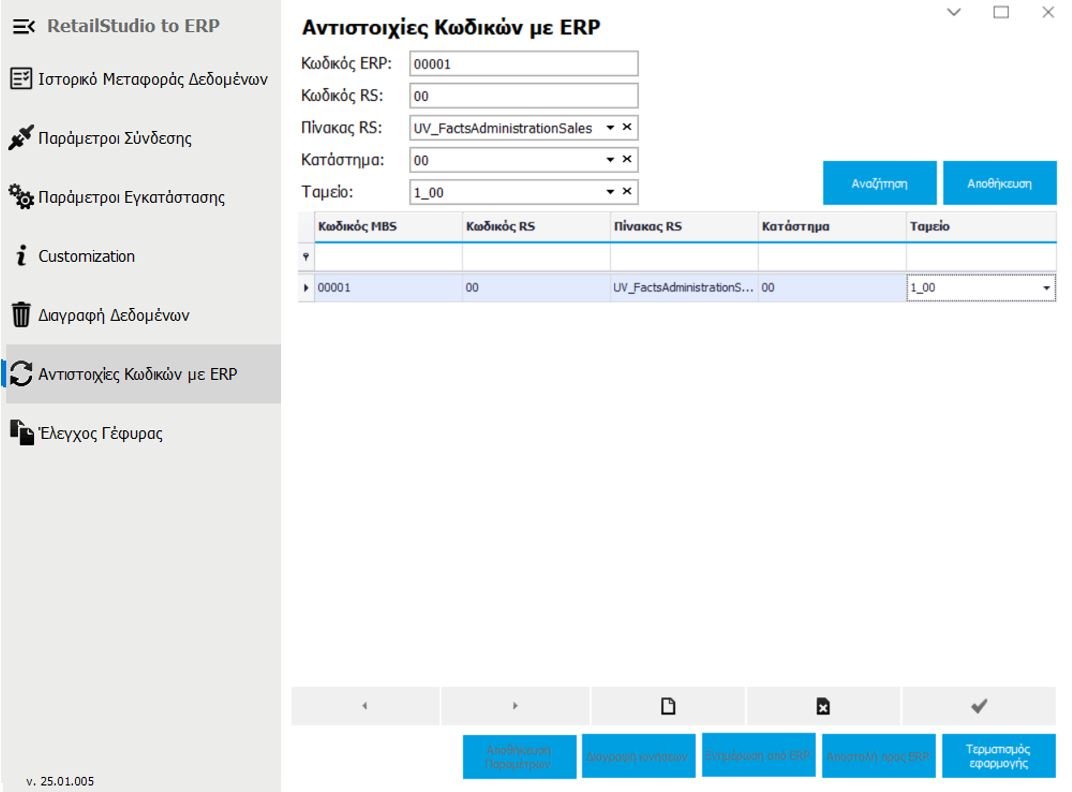Open the Ταμείο dropdown in grid row
This screenshot has height=792, width=1072.
[x=1046, y=288]
